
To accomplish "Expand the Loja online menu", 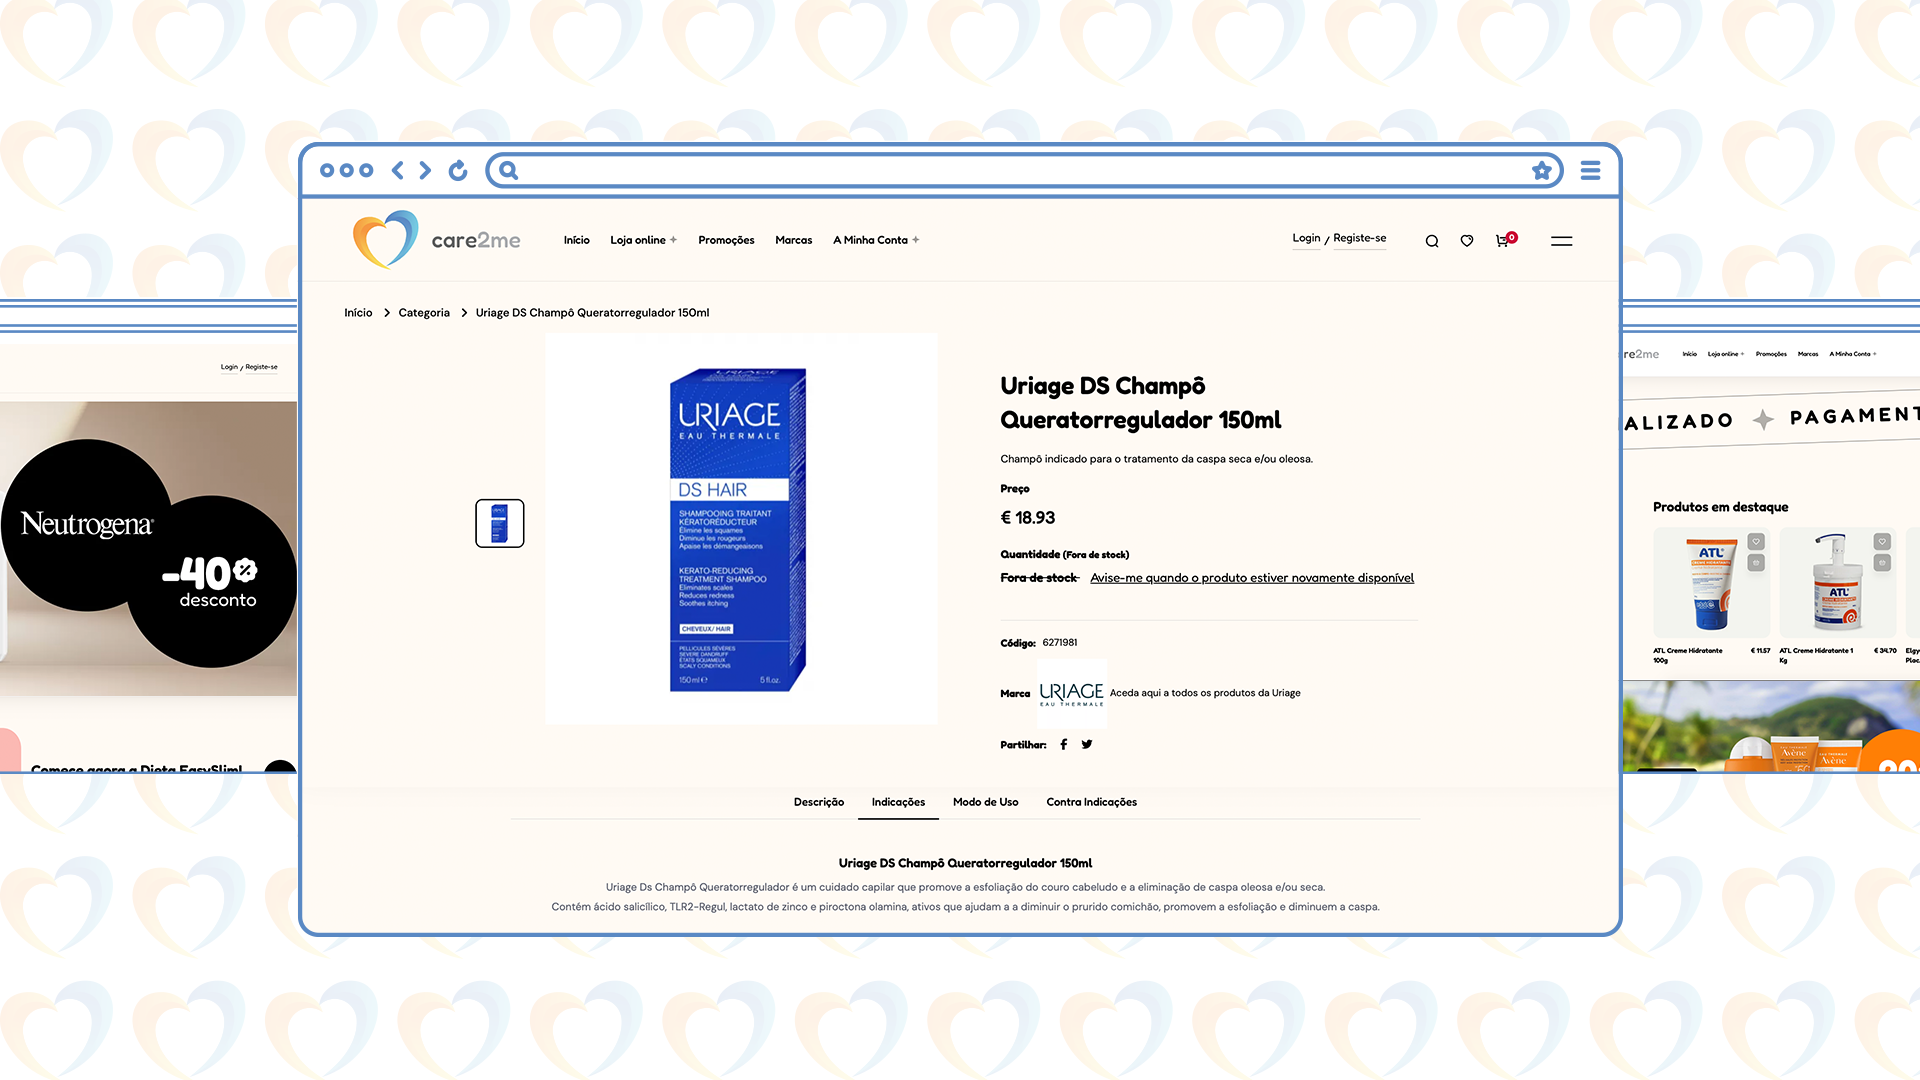I will point(643,240).
